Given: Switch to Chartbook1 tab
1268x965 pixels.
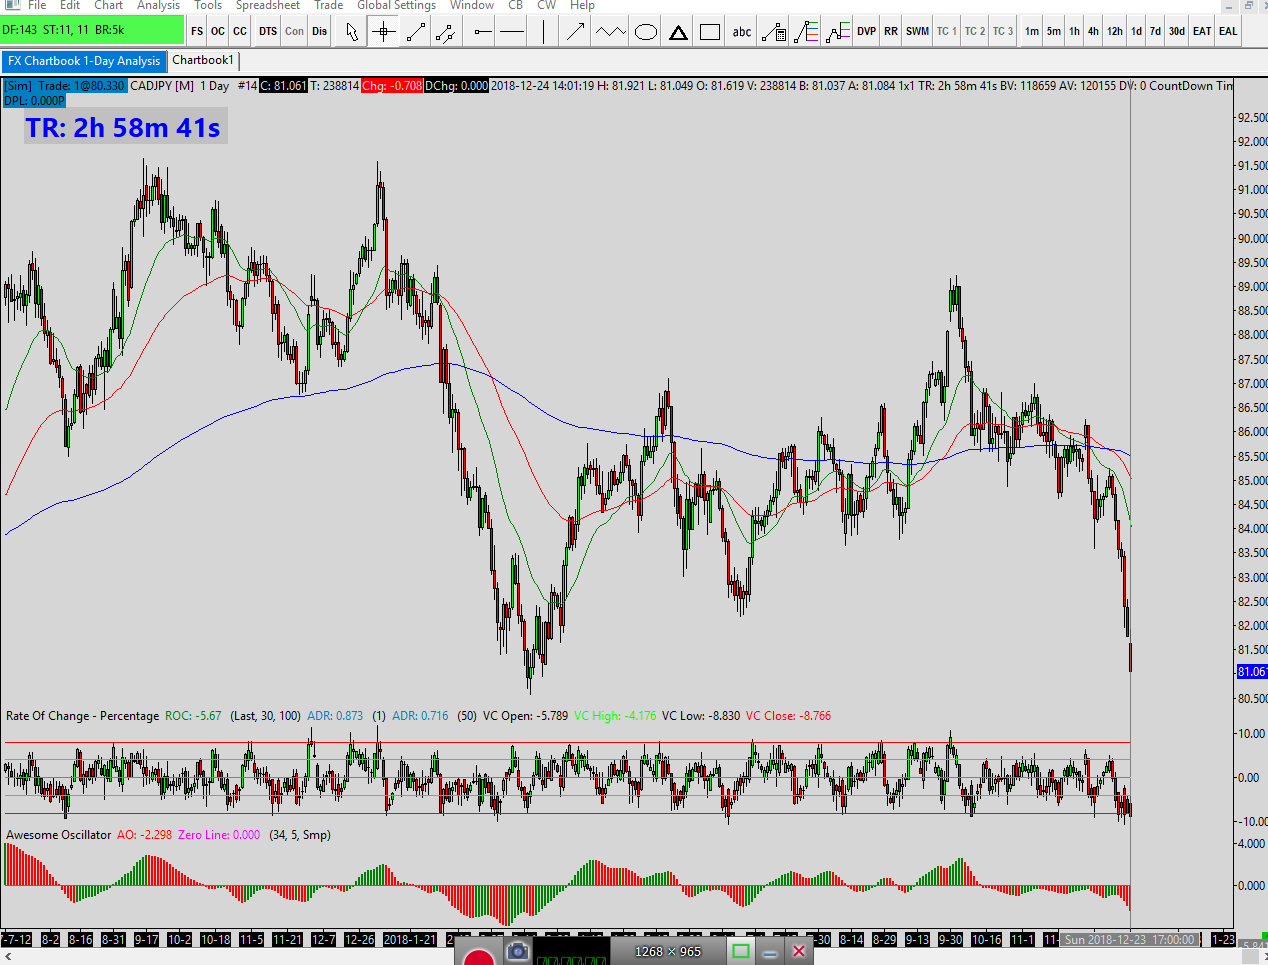Looking at the screenshot, I should point(203,60).
